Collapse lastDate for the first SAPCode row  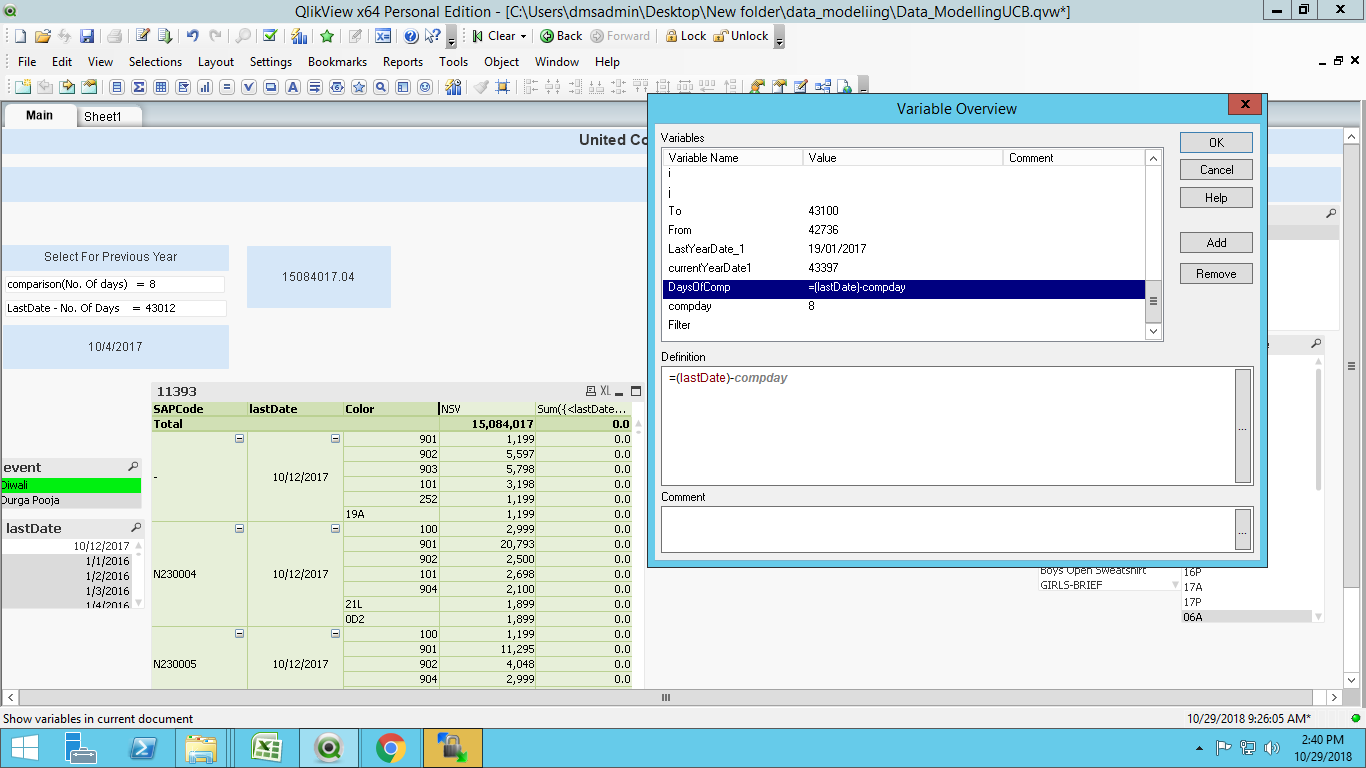(x=335, y=439)
